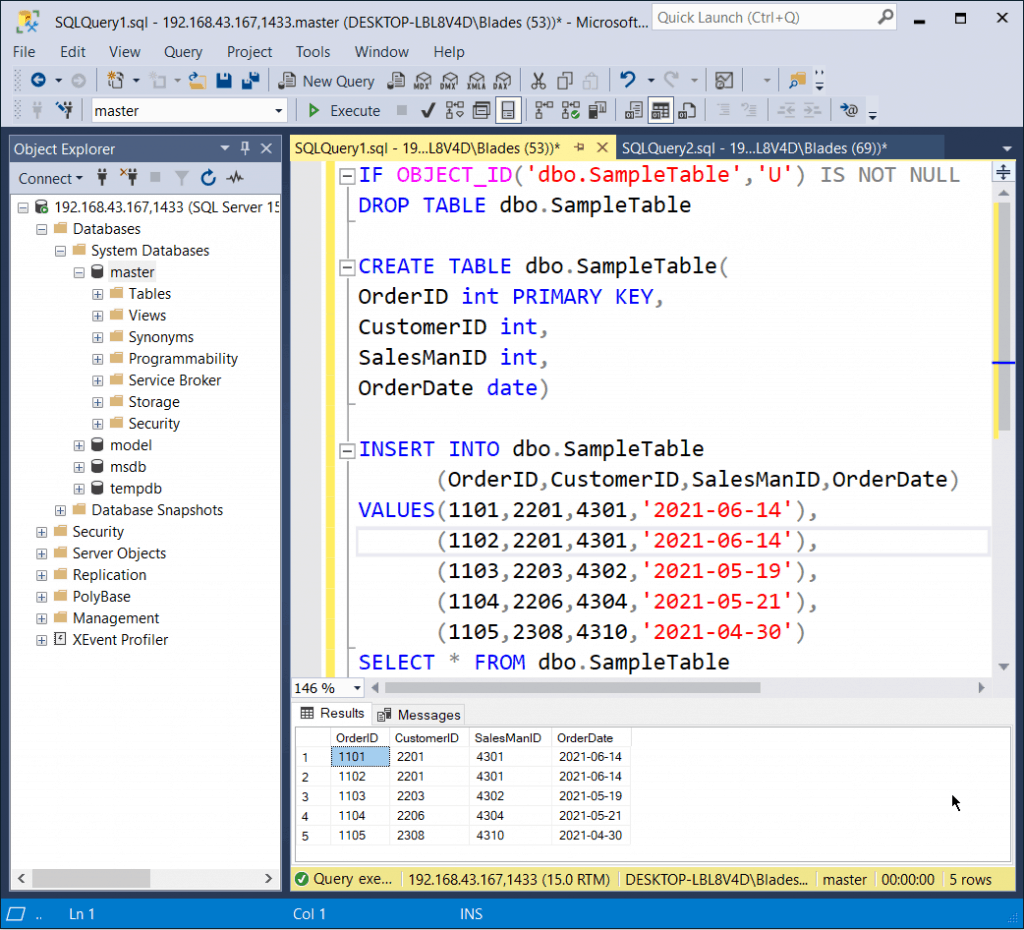The image size is (1024, 930).
Task: Parse the query using the checkmark icon
Action: tap(426, 110)
